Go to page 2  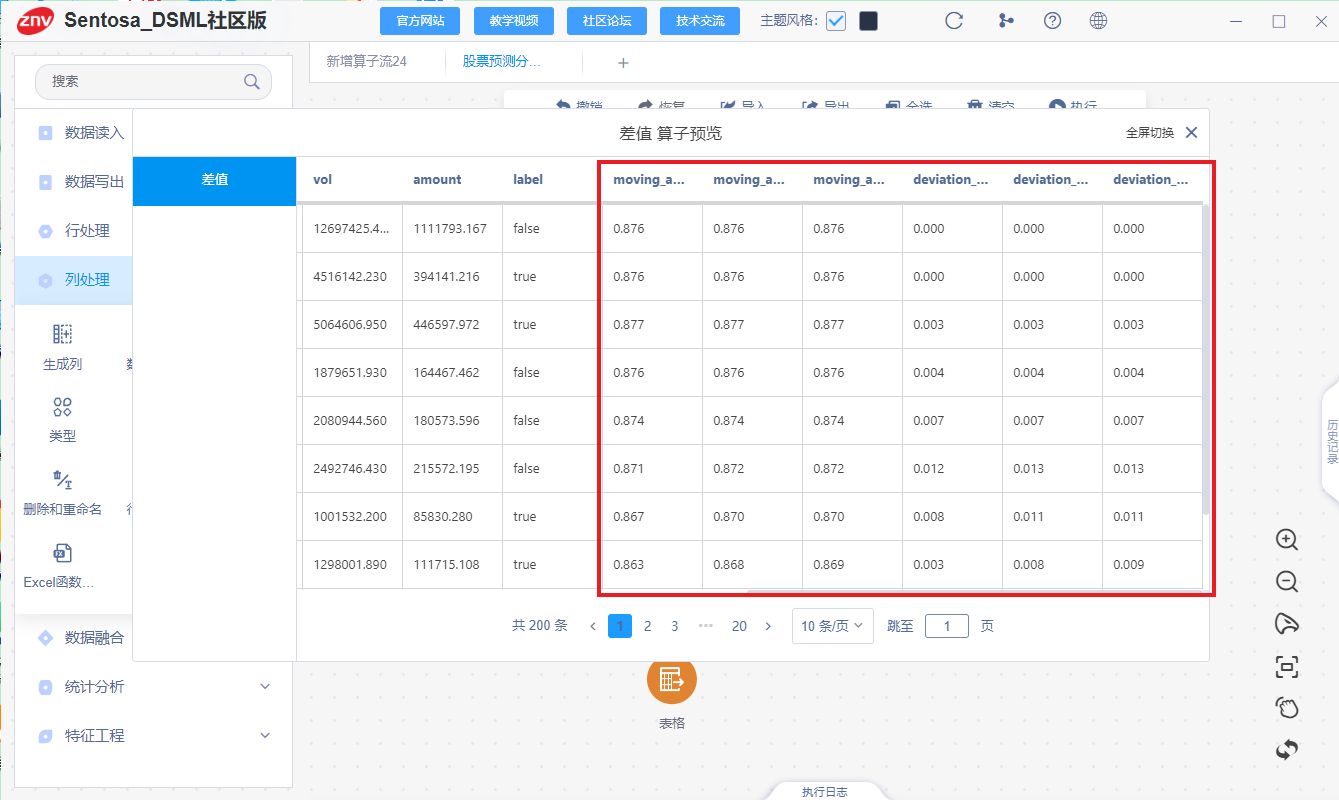648,626
